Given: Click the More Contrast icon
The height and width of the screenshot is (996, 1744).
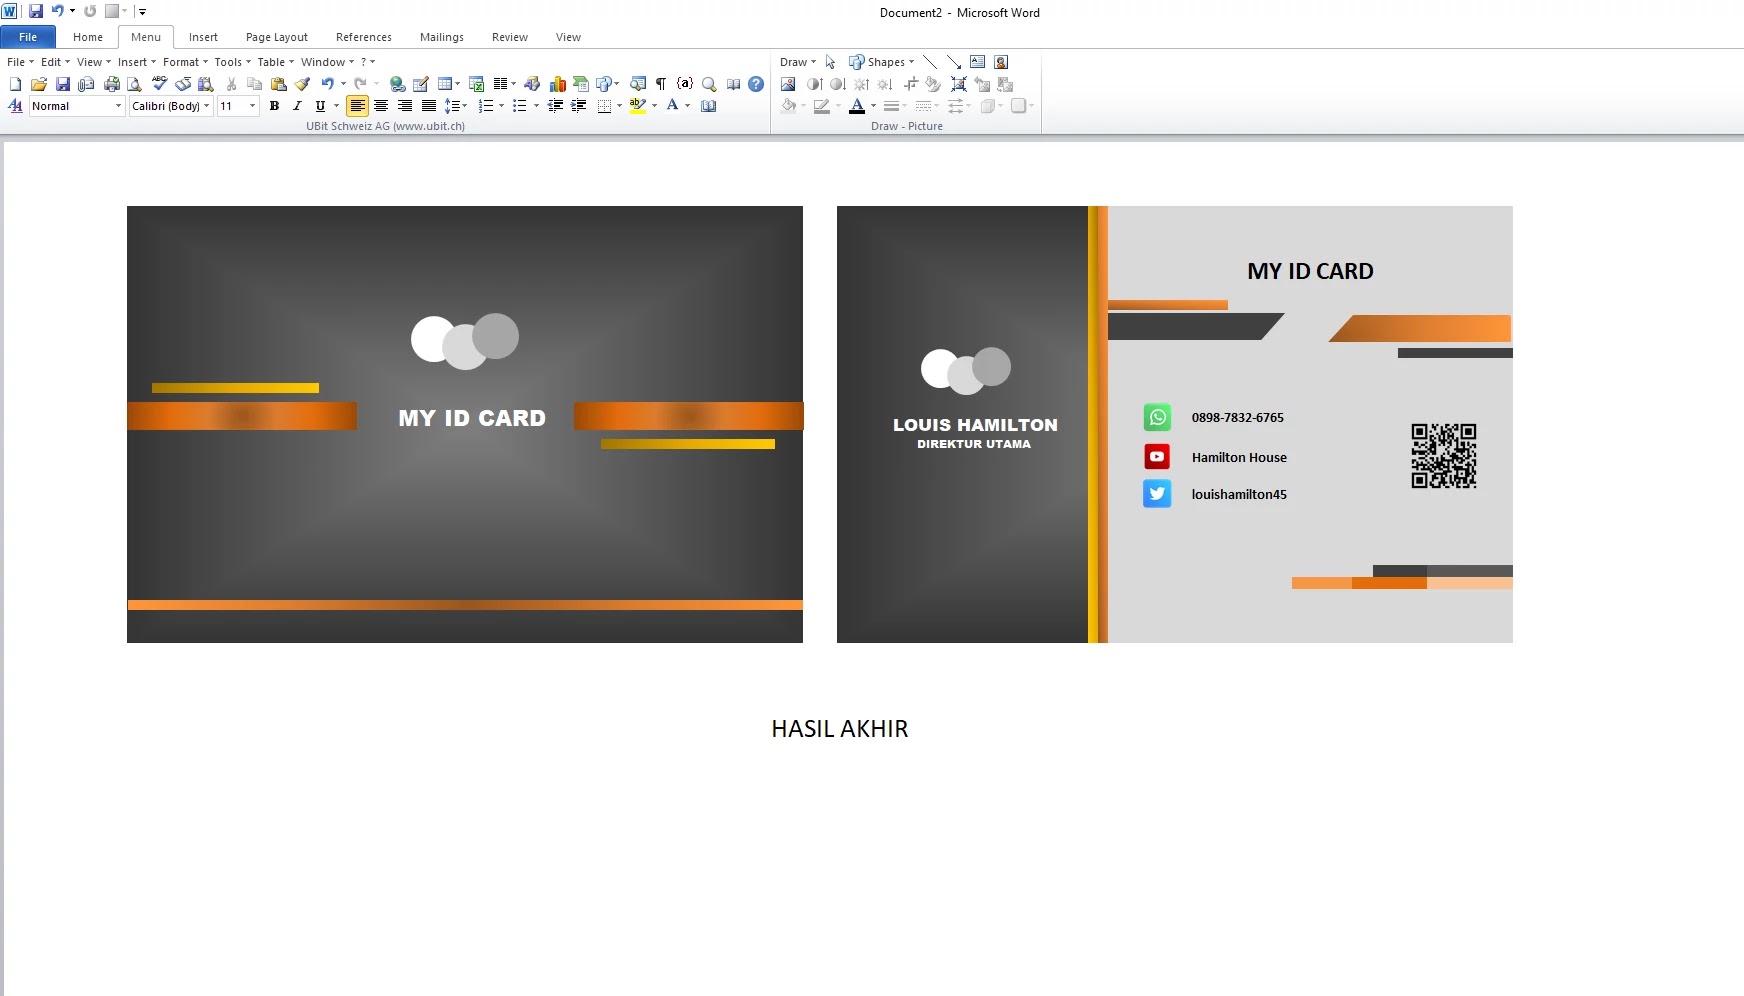Looking at the screenshot, I should 814,84.
